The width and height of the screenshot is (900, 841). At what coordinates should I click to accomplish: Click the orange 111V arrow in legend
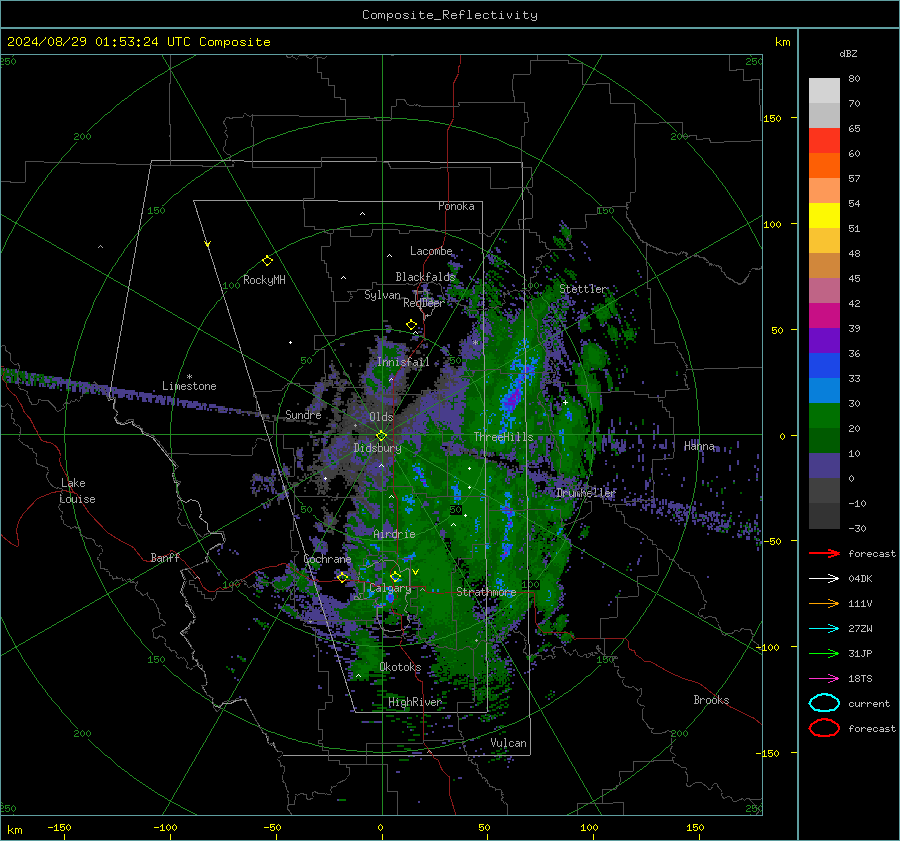click(x=824, y=603)
